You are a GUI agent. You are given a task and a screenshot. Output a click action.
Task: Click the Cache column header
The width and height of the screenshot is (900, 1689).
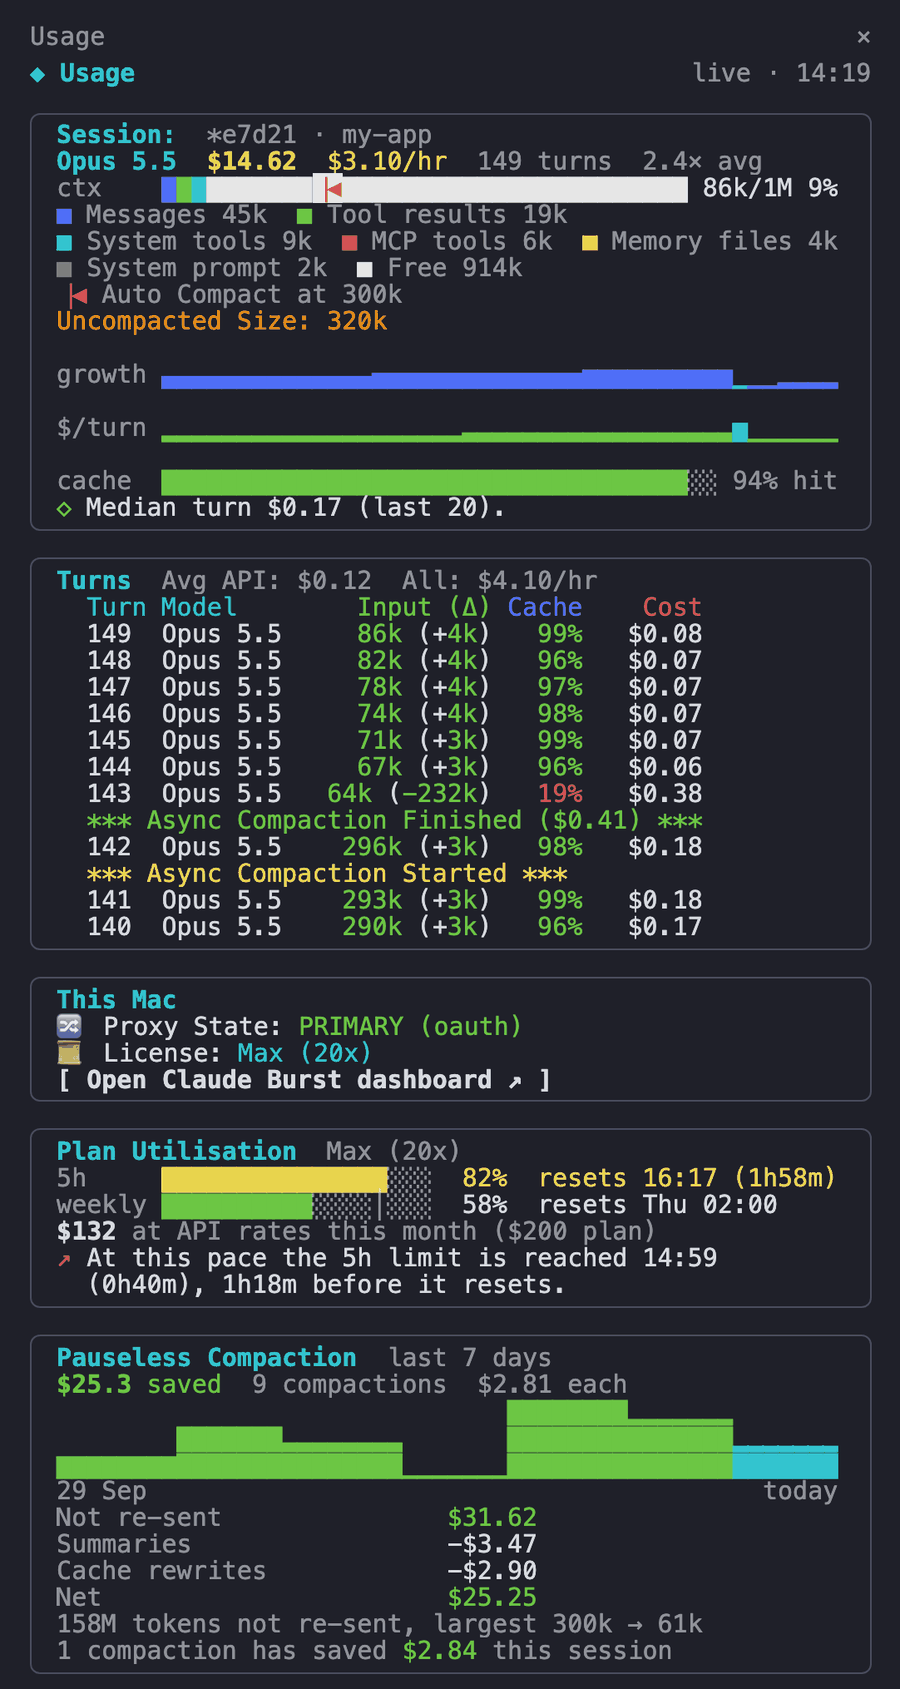pos(545,607)
